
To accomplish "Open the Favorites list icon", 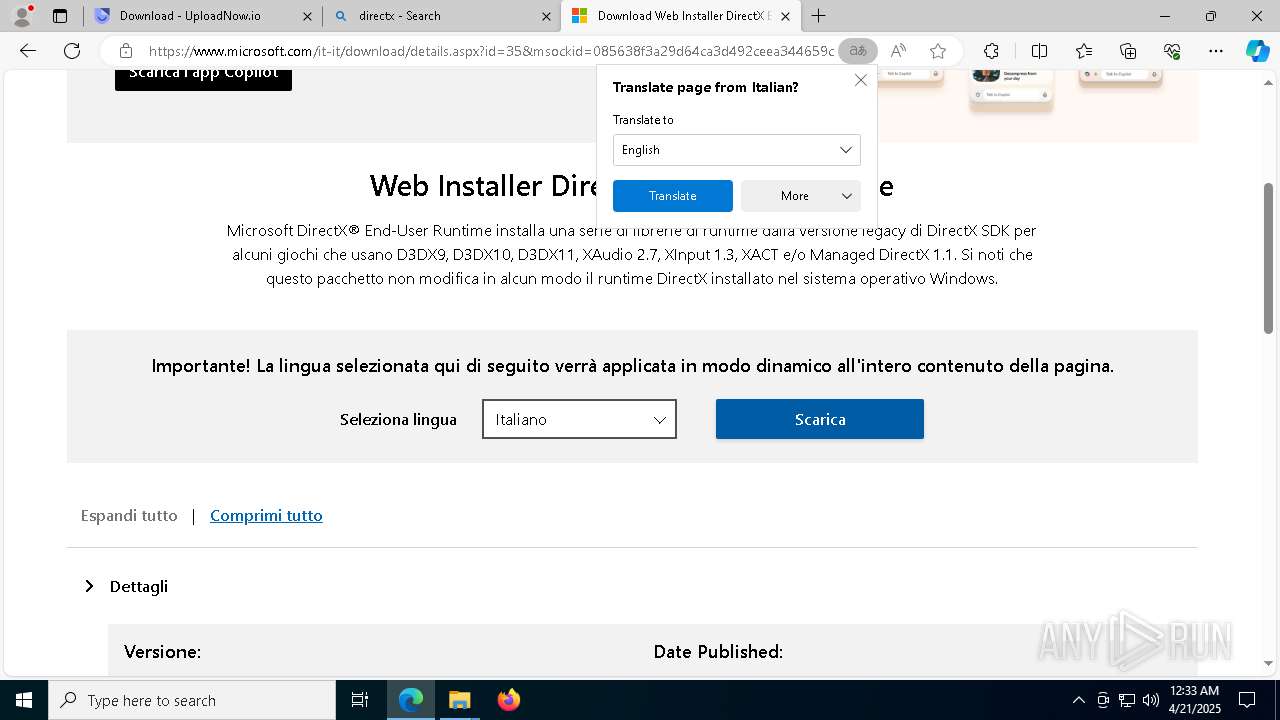I will click(1084, 51).
